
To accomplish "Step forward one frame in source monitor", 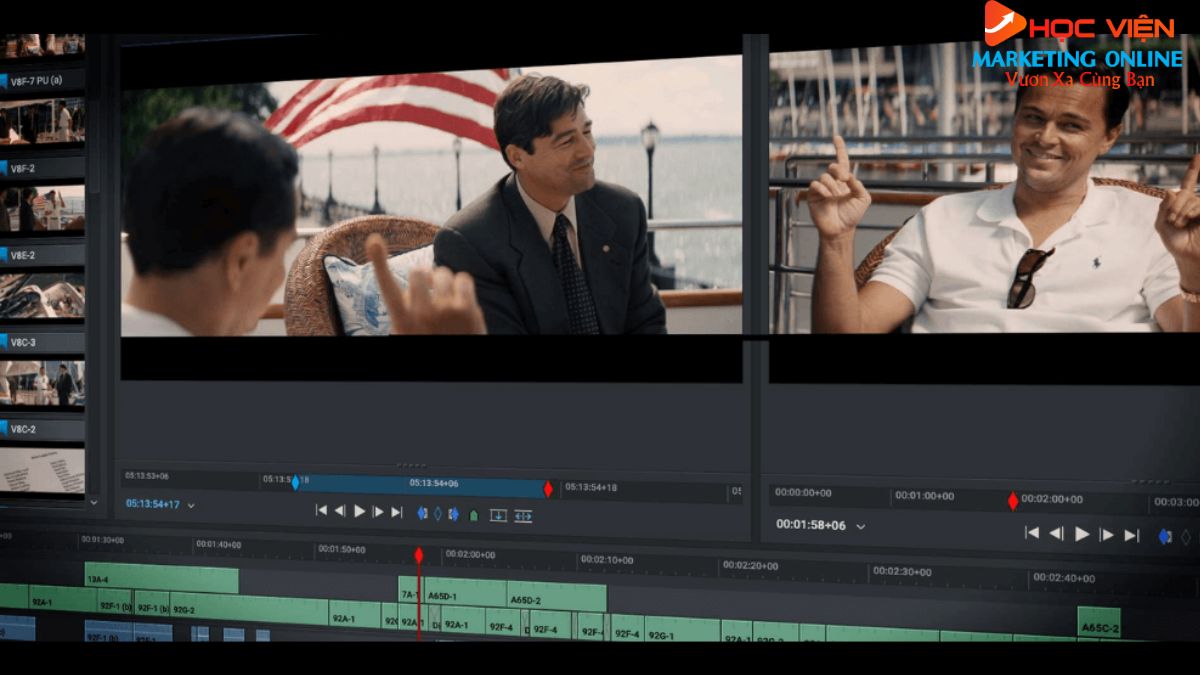I will (x=378, y=512).
